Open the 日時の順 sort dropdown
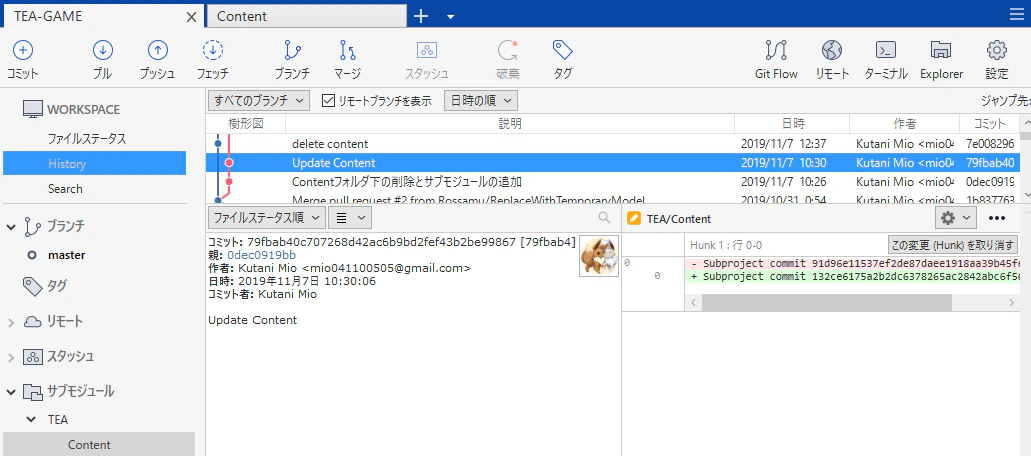This screenshot has width=1031, height=456. point(481,101)
